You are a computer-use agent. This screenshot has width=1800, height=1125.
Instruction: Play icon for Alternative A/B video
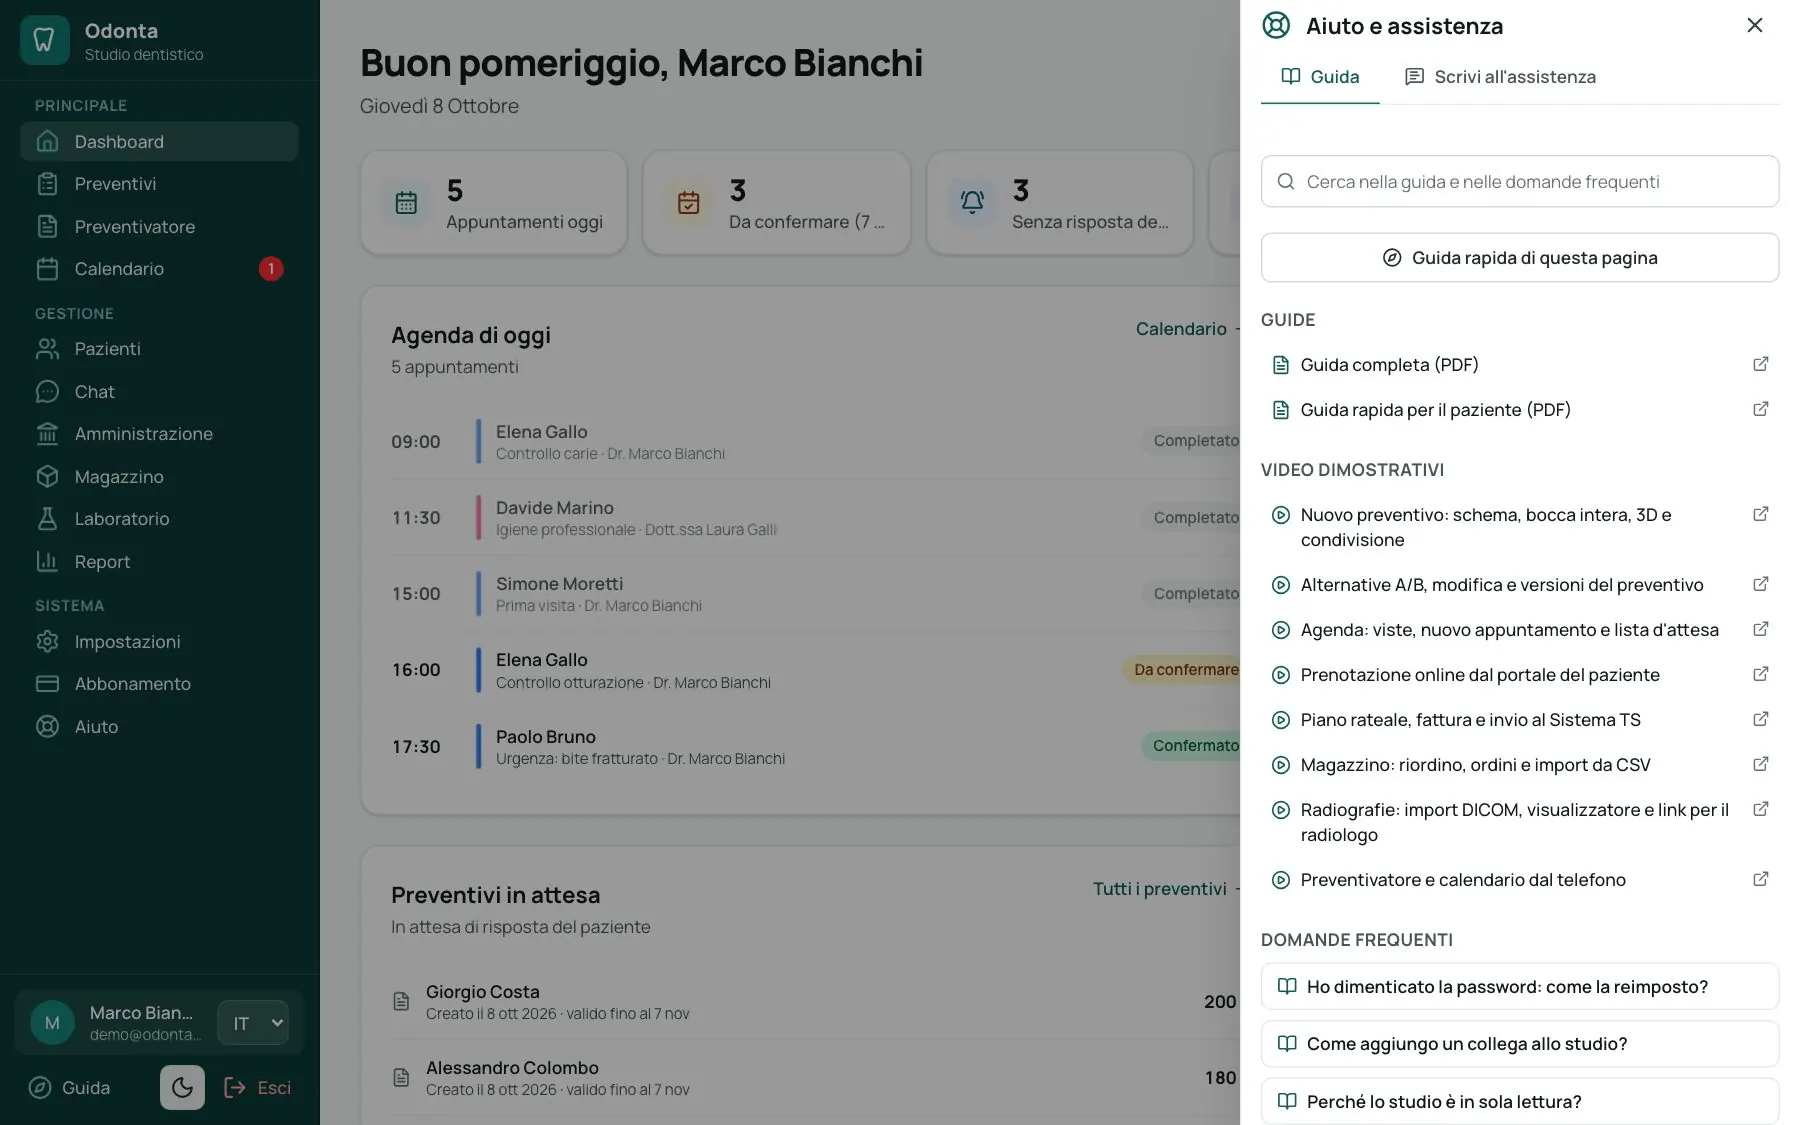pos(1280,585)
